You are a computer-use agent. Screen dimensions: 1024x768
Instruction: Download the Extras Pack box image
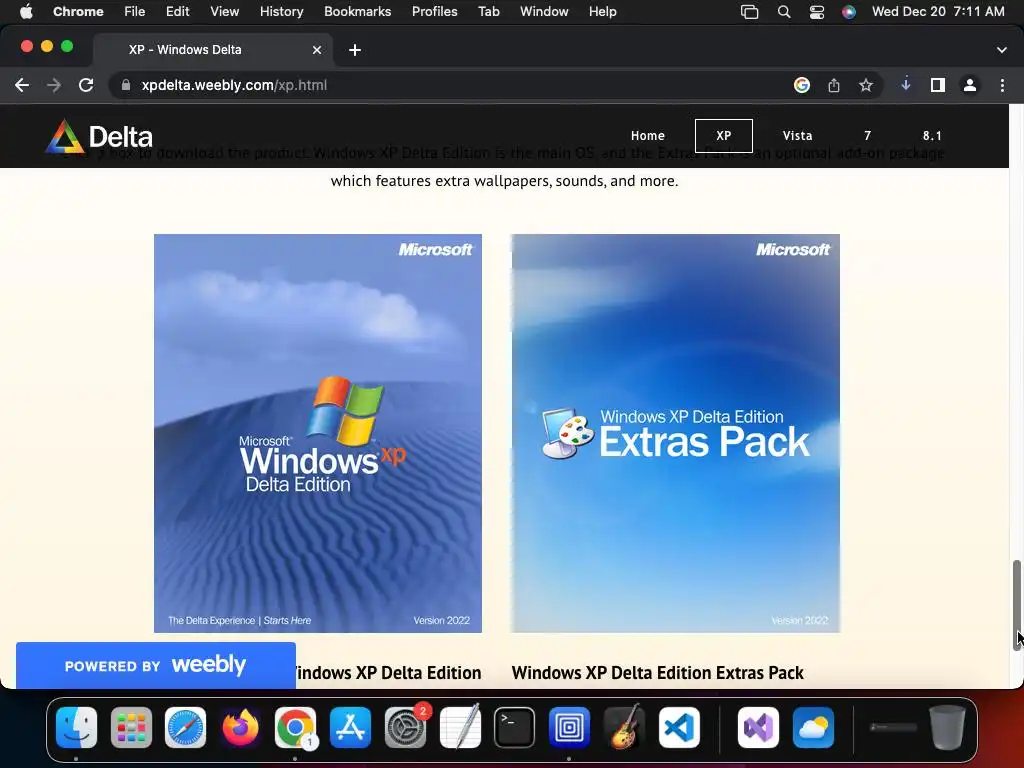(x=675, y=433)
